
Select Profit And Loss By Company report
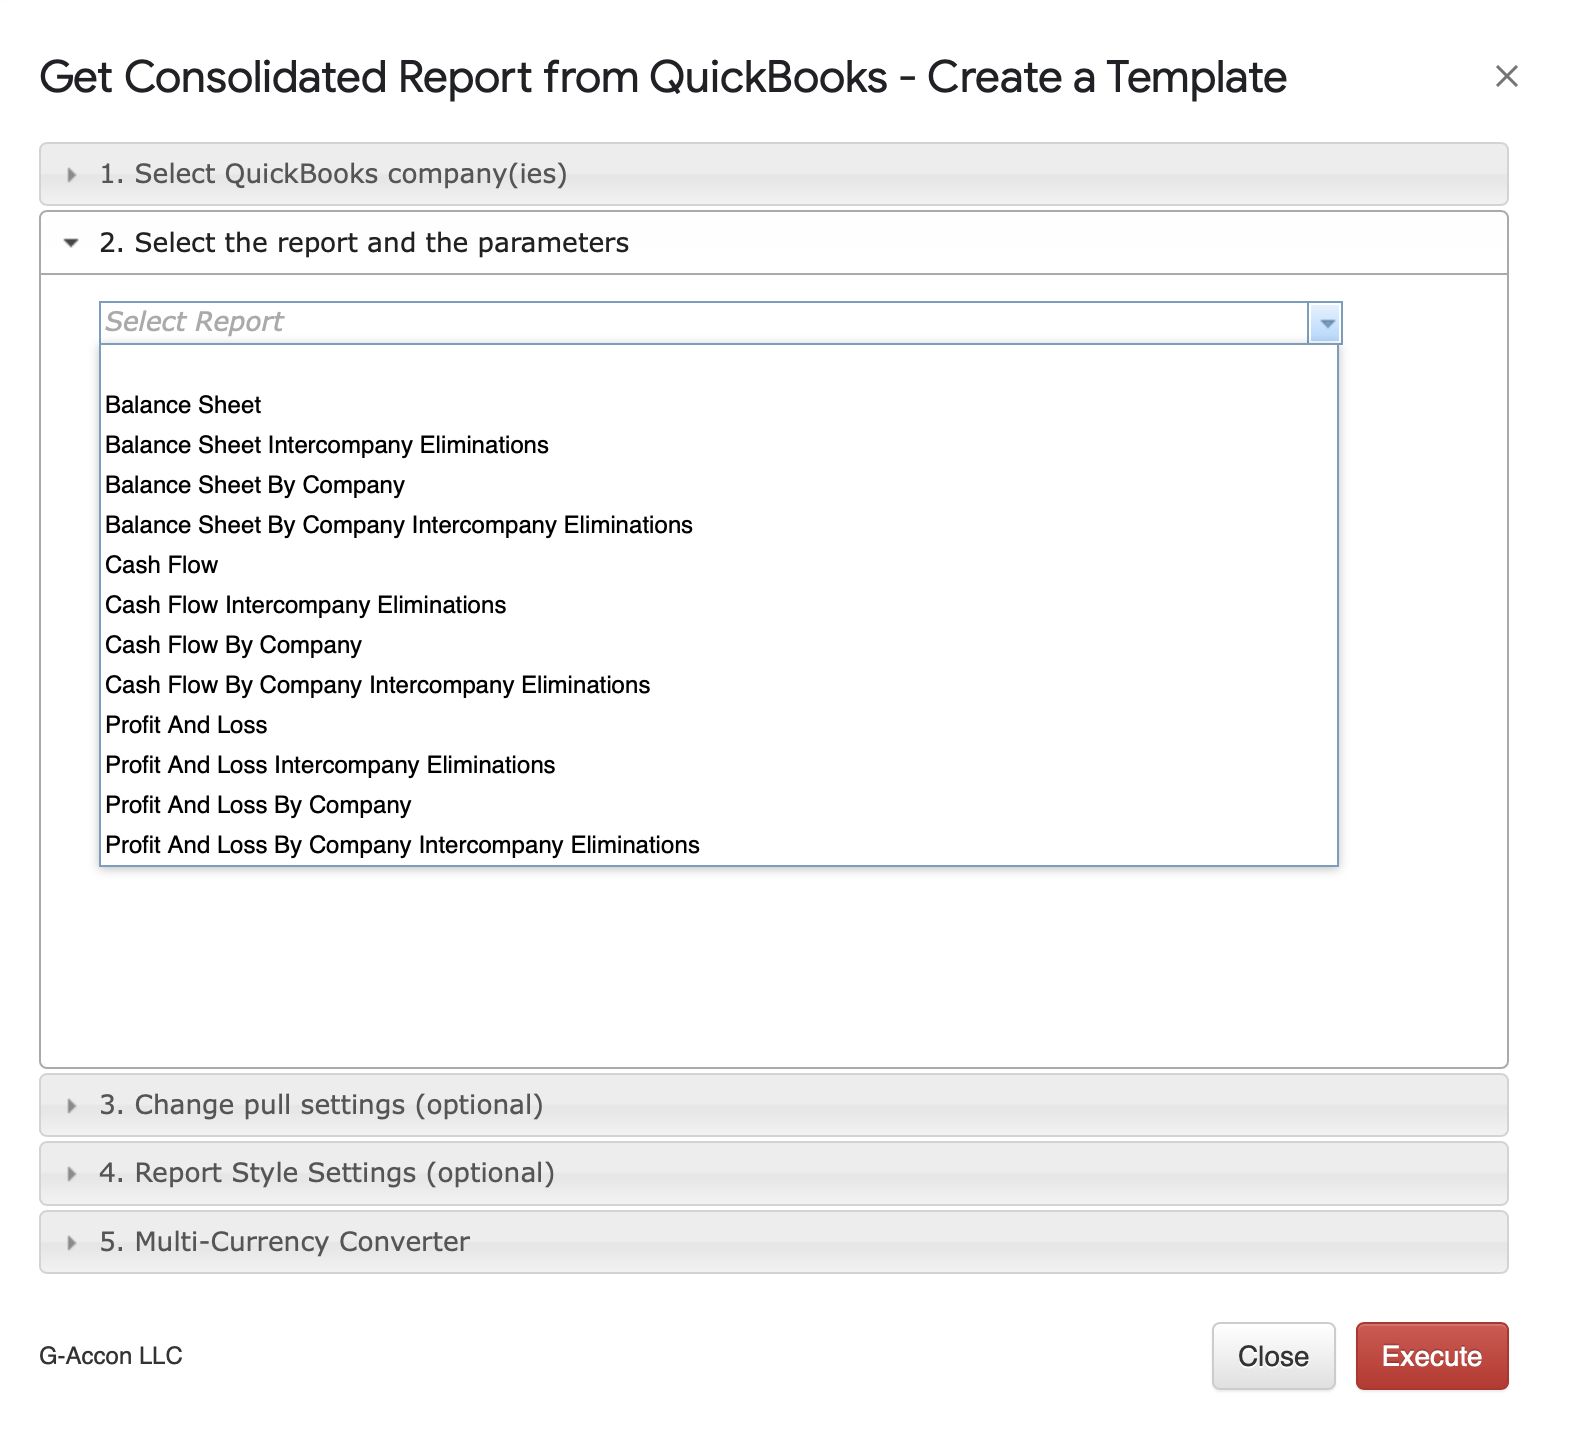click(718, 805)
